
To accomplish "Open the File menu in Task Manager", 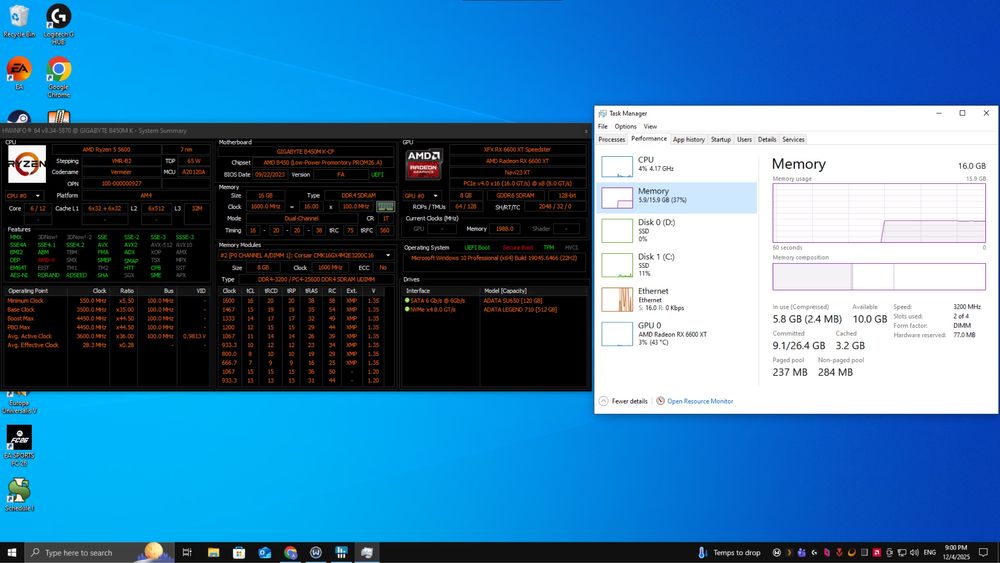I will coord(603,126).
